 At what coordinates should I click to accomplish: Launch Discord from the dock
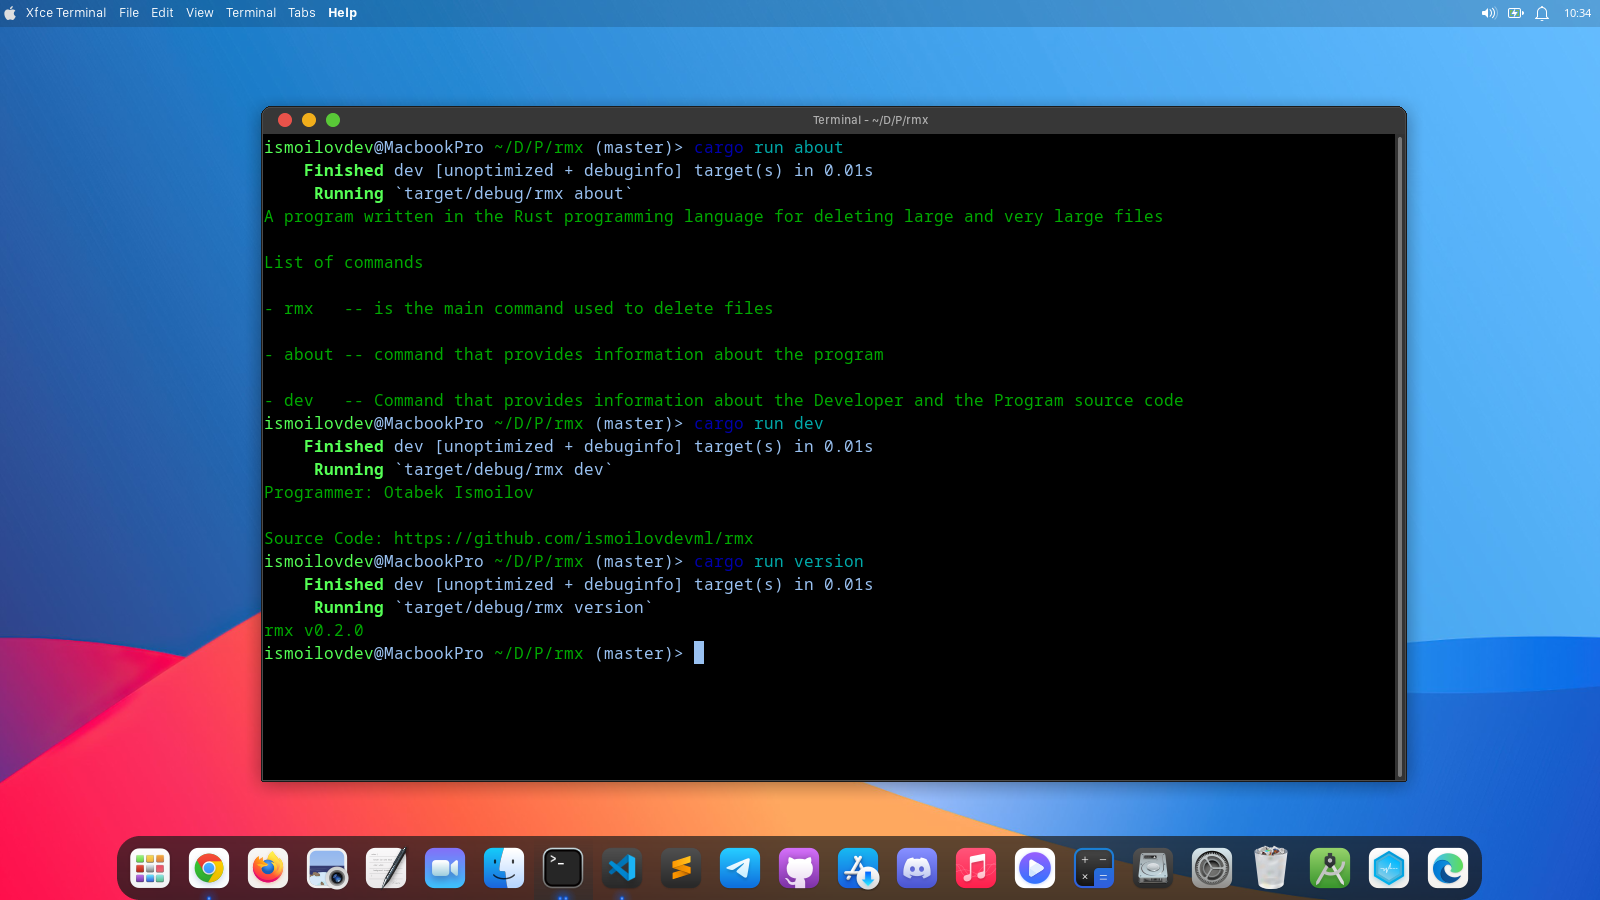pos(917,868)
